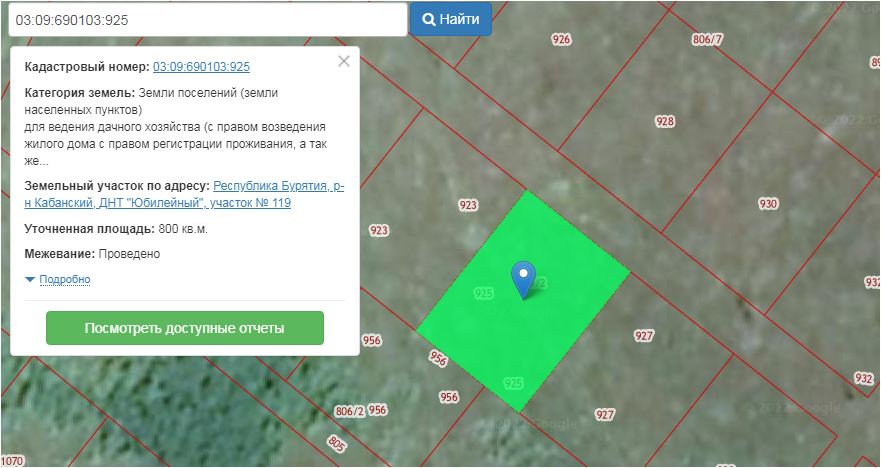Click parcel label 806/2 on map

coord(347,411)
